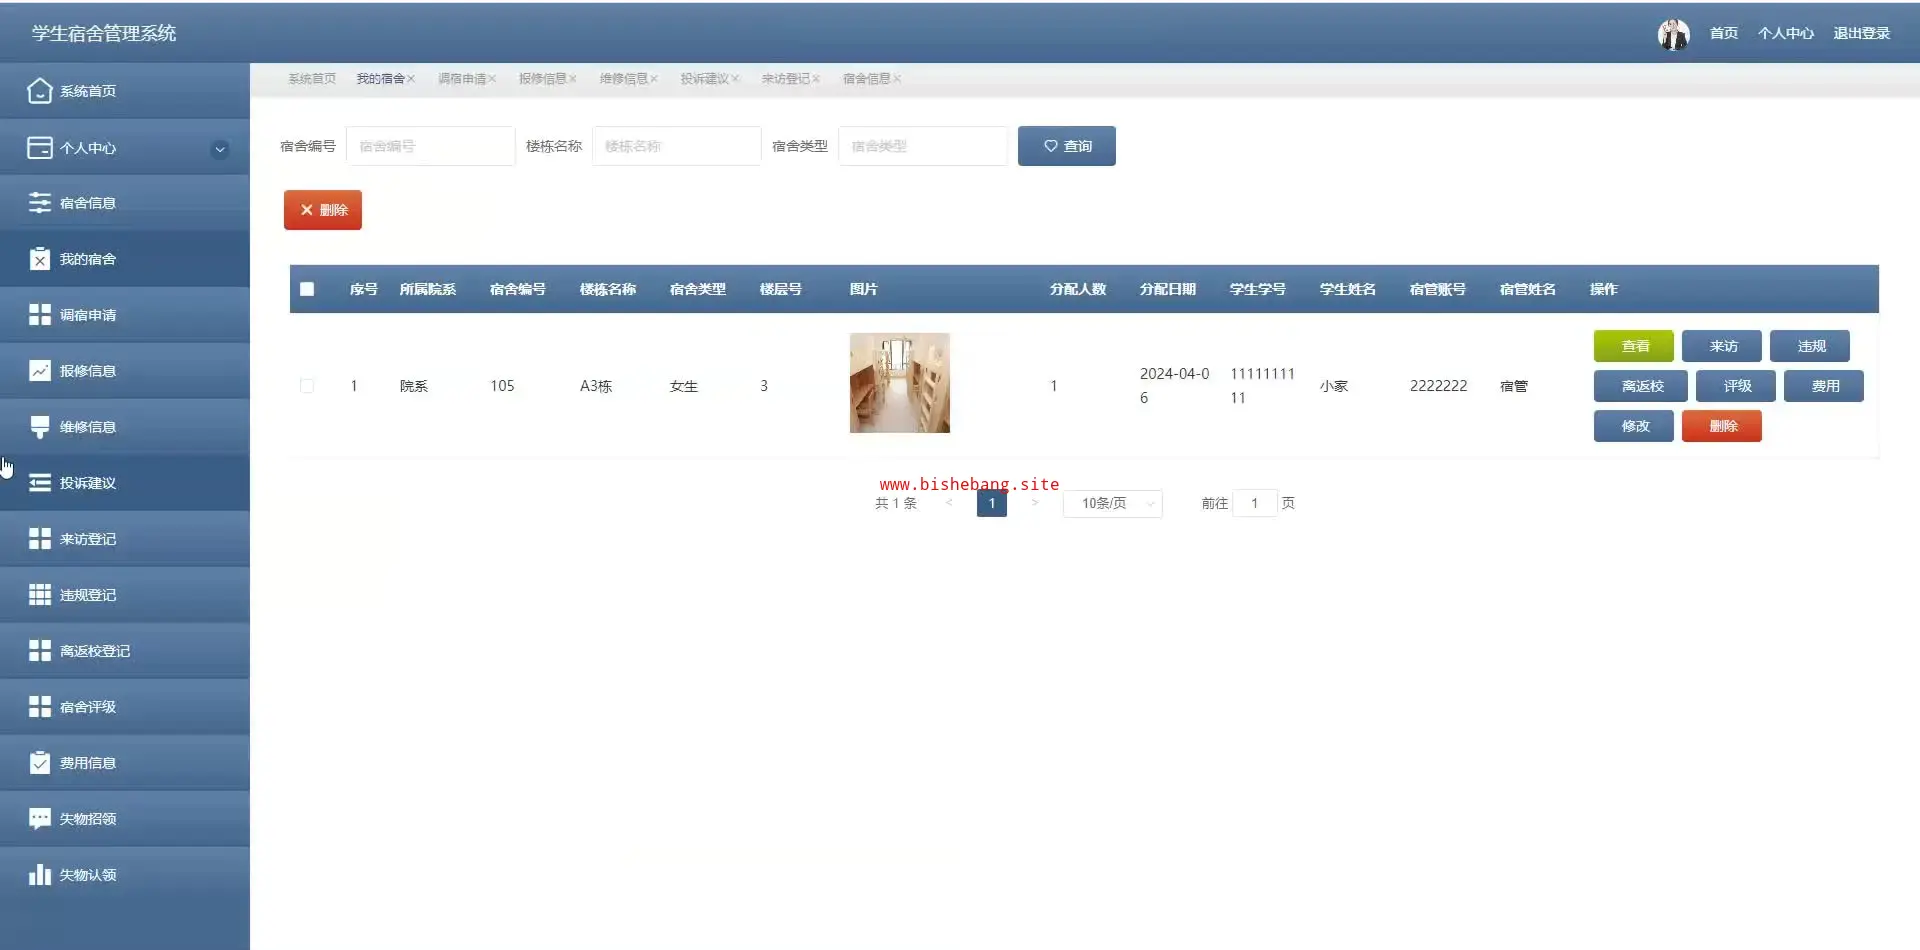
Task: Click the dorm room photo thumbnail
Action: (x=900, y=383)
